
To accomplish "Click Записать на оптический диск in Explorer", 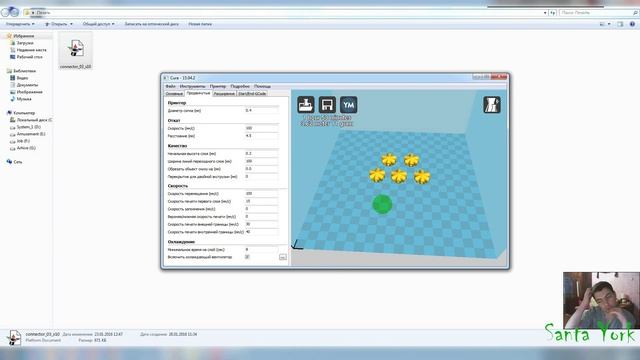I will click(151, 24).
